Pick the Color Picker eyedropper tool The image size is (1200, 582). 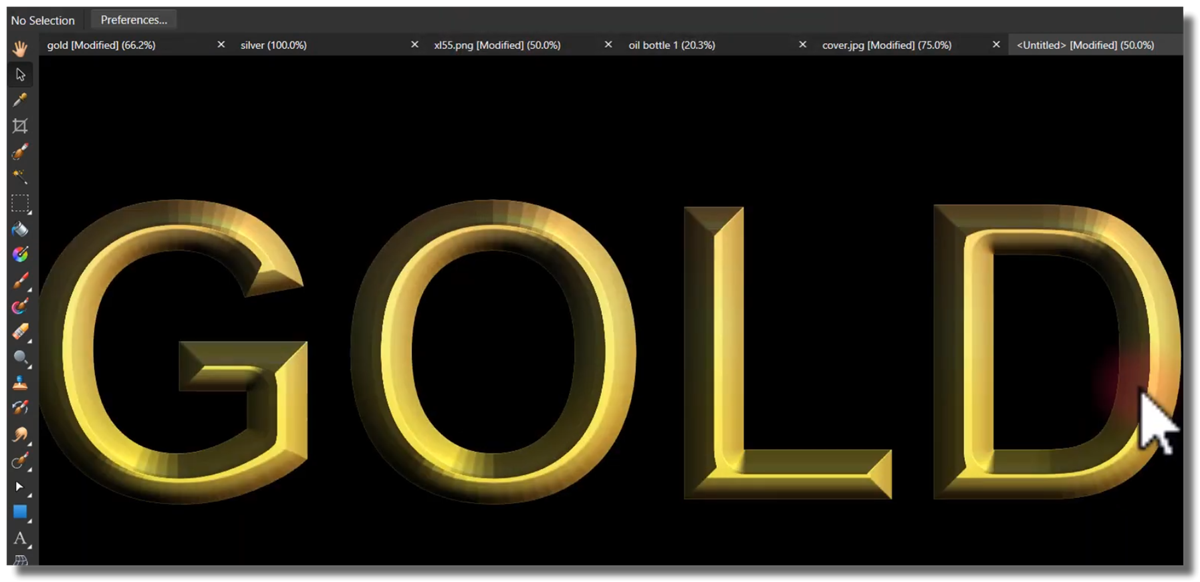(19, 100)
